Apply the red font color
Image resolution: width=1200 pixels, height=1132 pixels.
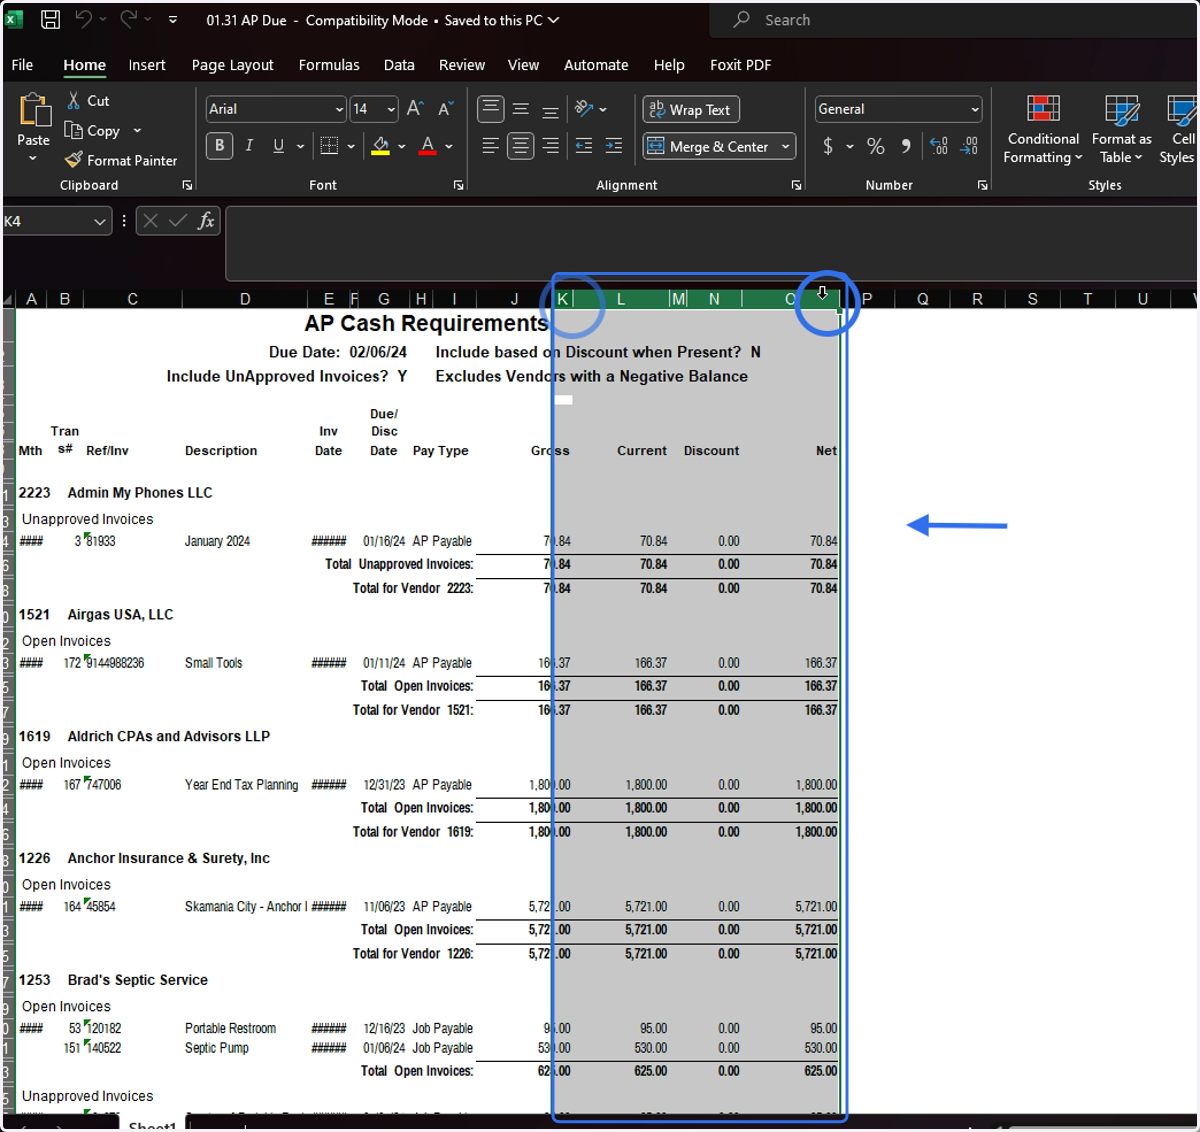pyautogui.click(x=428, y=146)
